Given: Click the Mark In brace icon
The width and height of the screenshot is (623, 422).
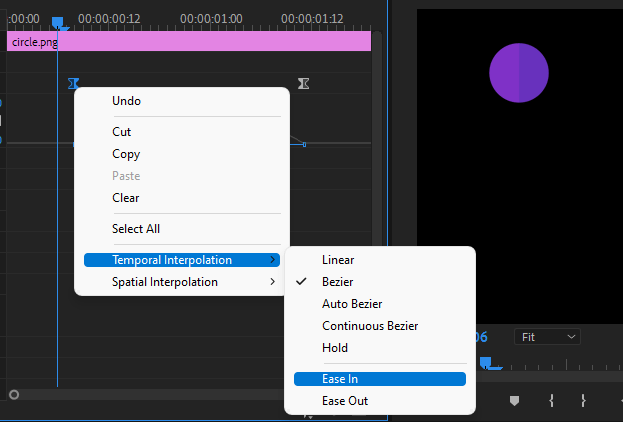Looking at the screenshot, I should [x=551, y=401].
